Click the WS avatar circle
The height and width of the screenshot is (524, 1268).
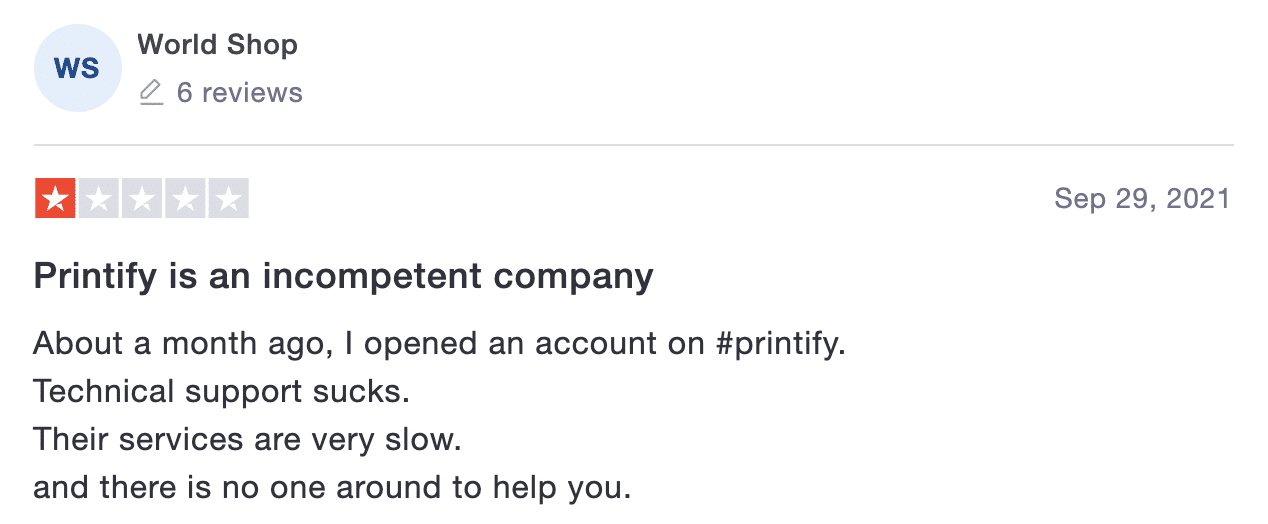tap(77, 68)
